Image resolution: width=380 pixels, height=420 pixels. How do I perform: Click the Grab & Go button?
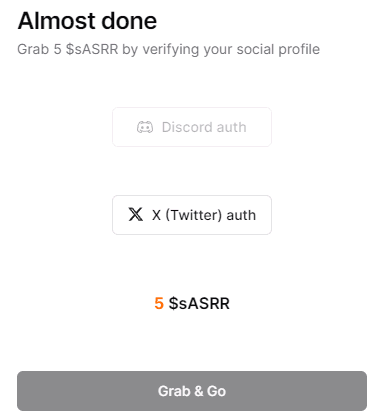tap(192, 391)
